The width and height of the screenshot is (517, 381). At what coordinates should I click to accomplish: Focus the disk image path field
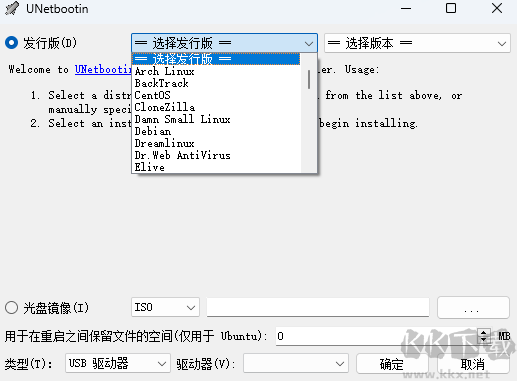click(x=318, y=307)
